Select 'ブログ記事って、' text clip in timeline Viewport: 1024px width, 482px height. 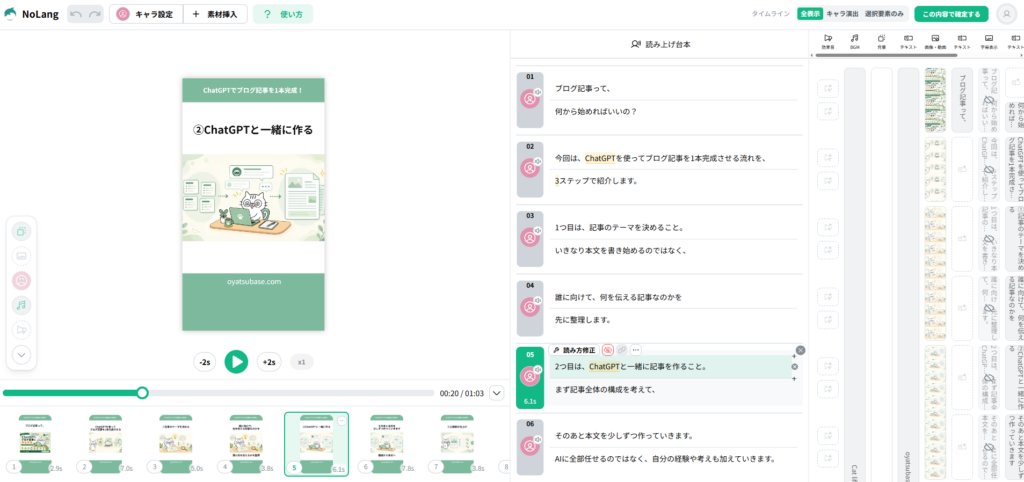(962, 100)
